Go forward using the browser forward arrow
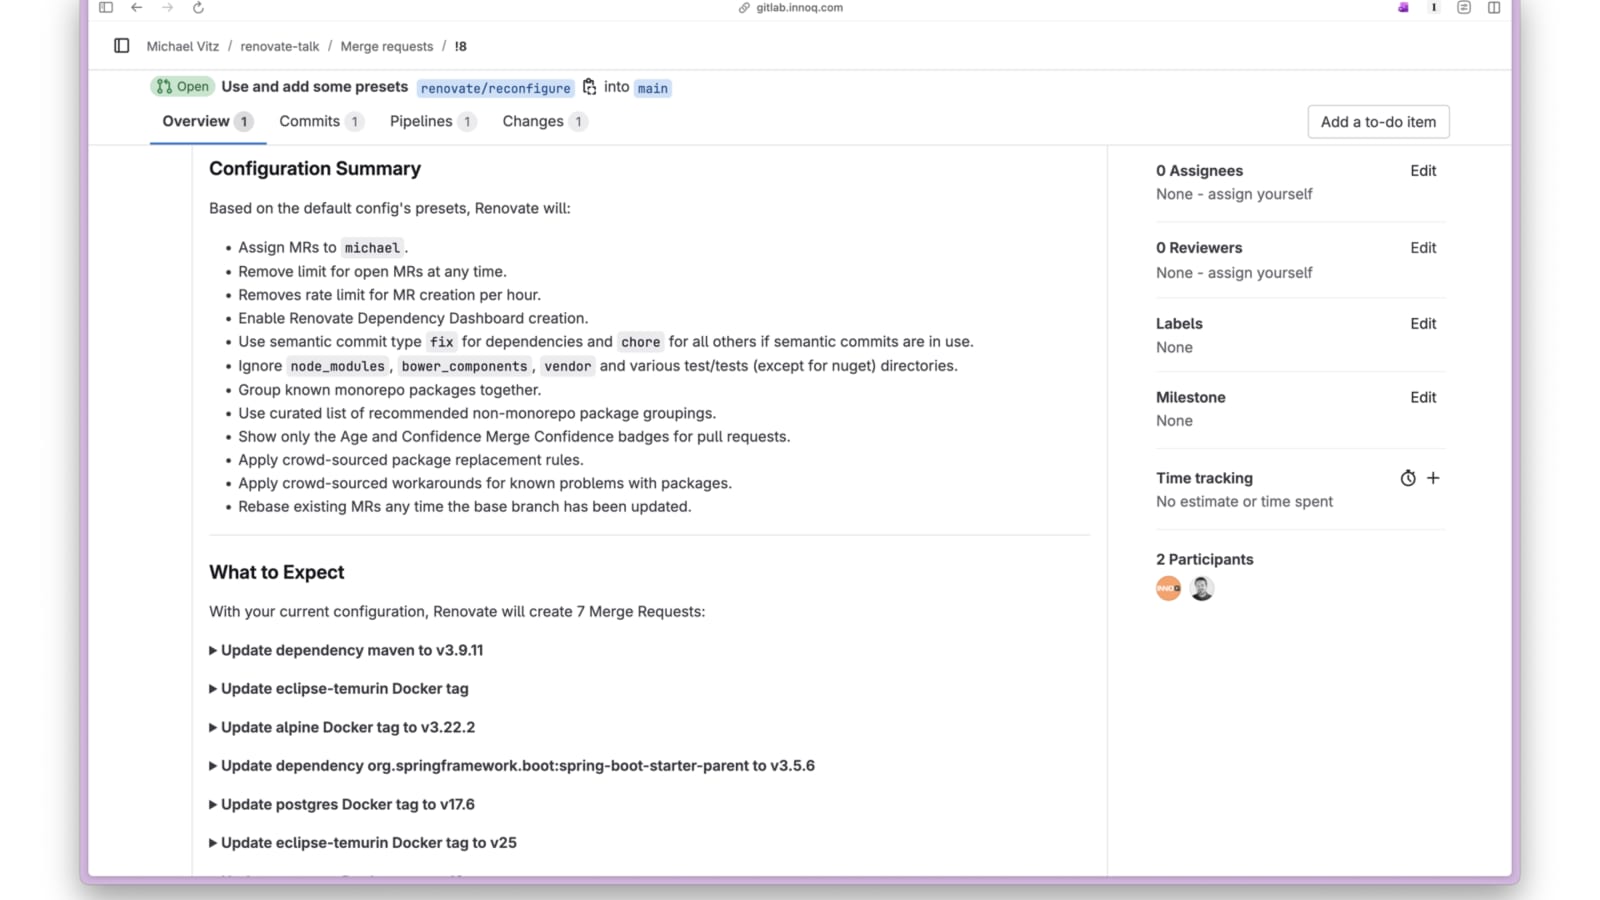The width and height of the screenshot is (1600, 900). coord(167,8)
